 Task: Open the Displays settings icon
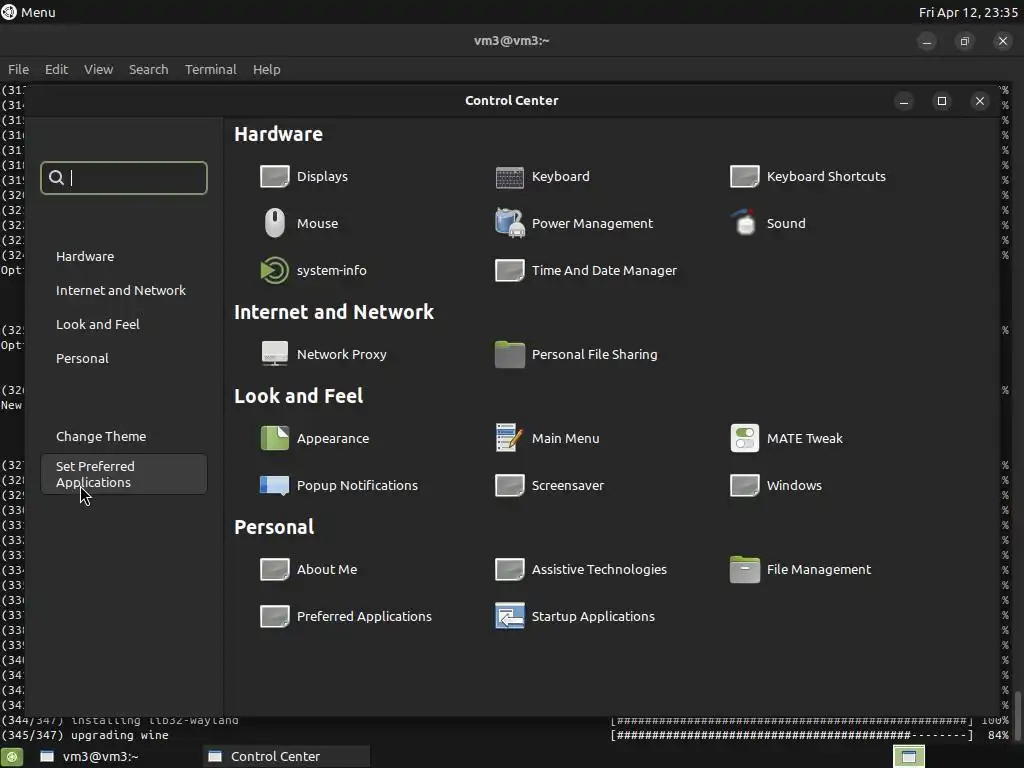click(x=274, y=176)
